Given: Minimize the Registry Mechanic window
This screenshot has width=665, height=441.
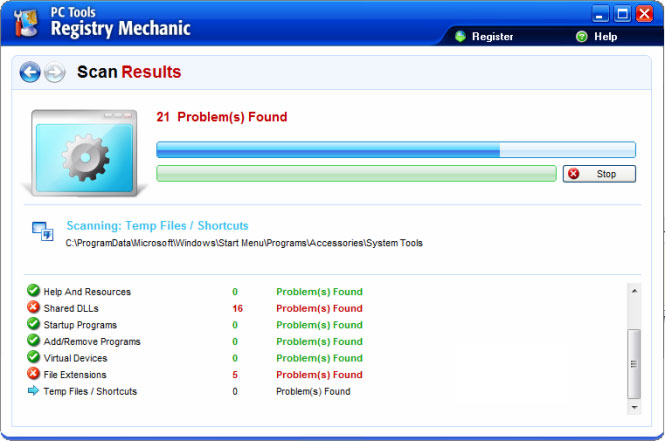Looking at the screenshot, I should click(x=600, y=14).
